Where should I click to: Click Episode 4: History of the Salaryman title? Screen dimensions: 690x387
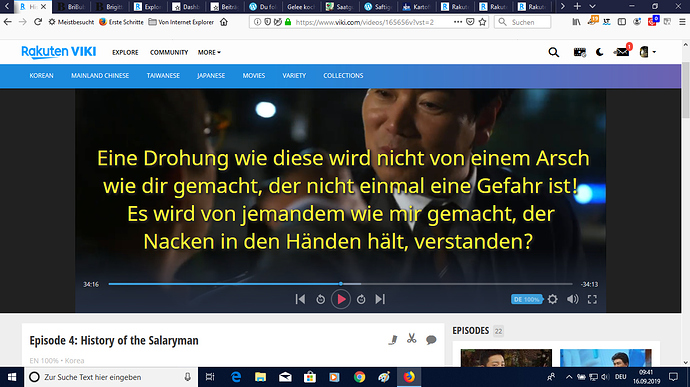pyautogui.click(x=114, y=340)
